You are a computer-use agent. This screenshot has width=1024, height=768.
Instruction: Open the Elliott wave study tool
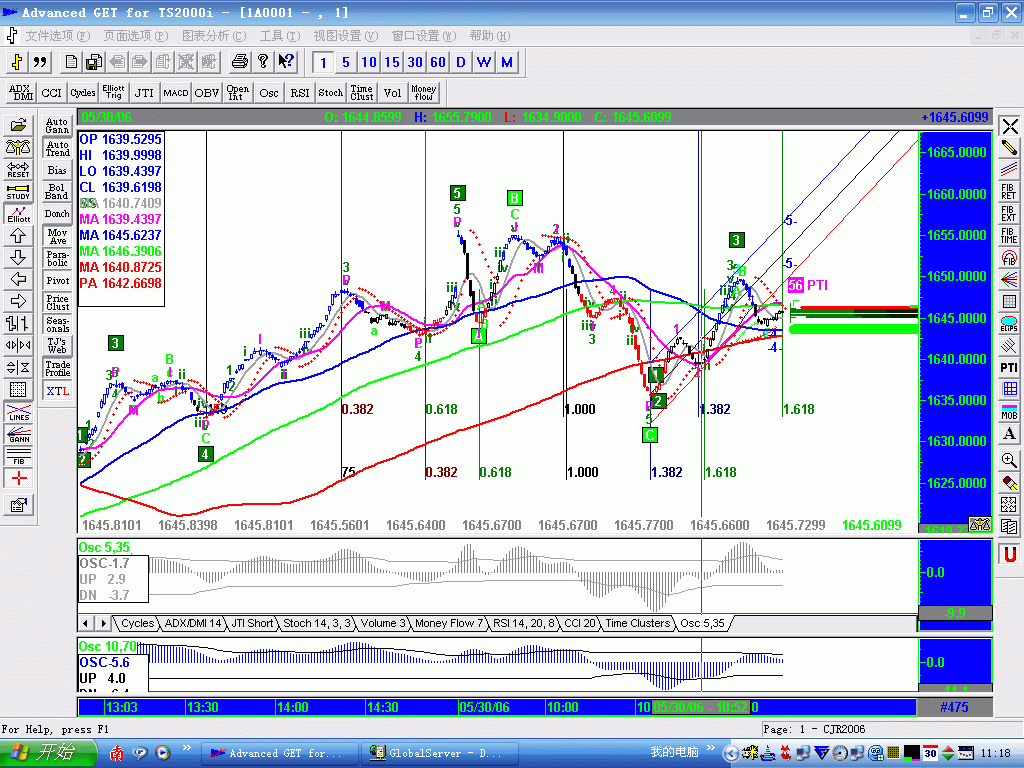click(x=18, y=213)
